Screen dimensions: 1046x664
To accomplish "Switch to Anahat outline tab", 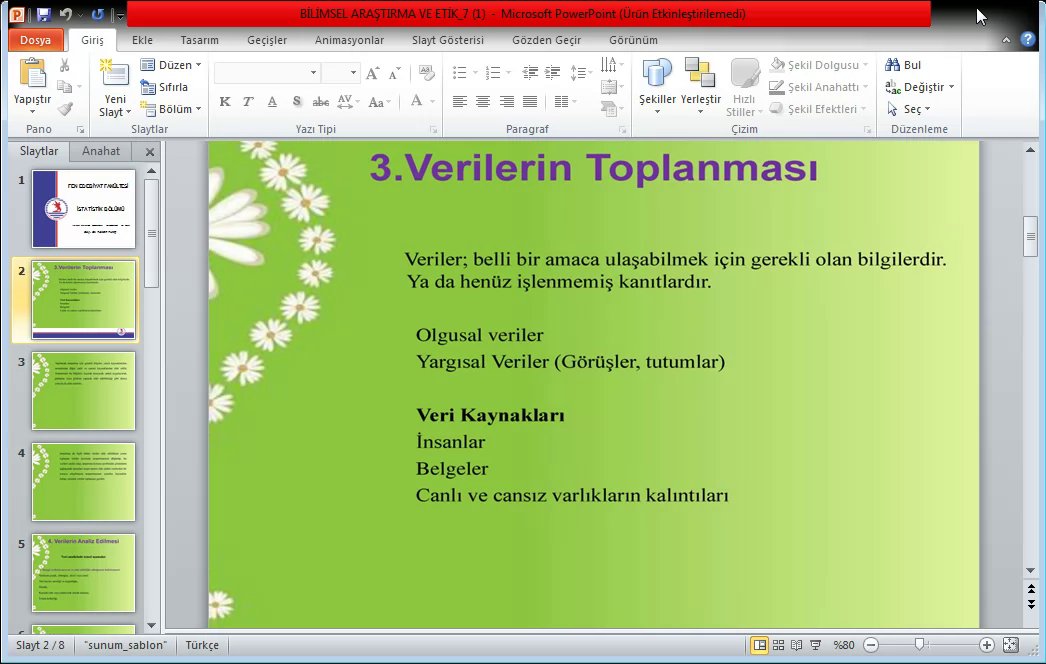I will [101, 151].
